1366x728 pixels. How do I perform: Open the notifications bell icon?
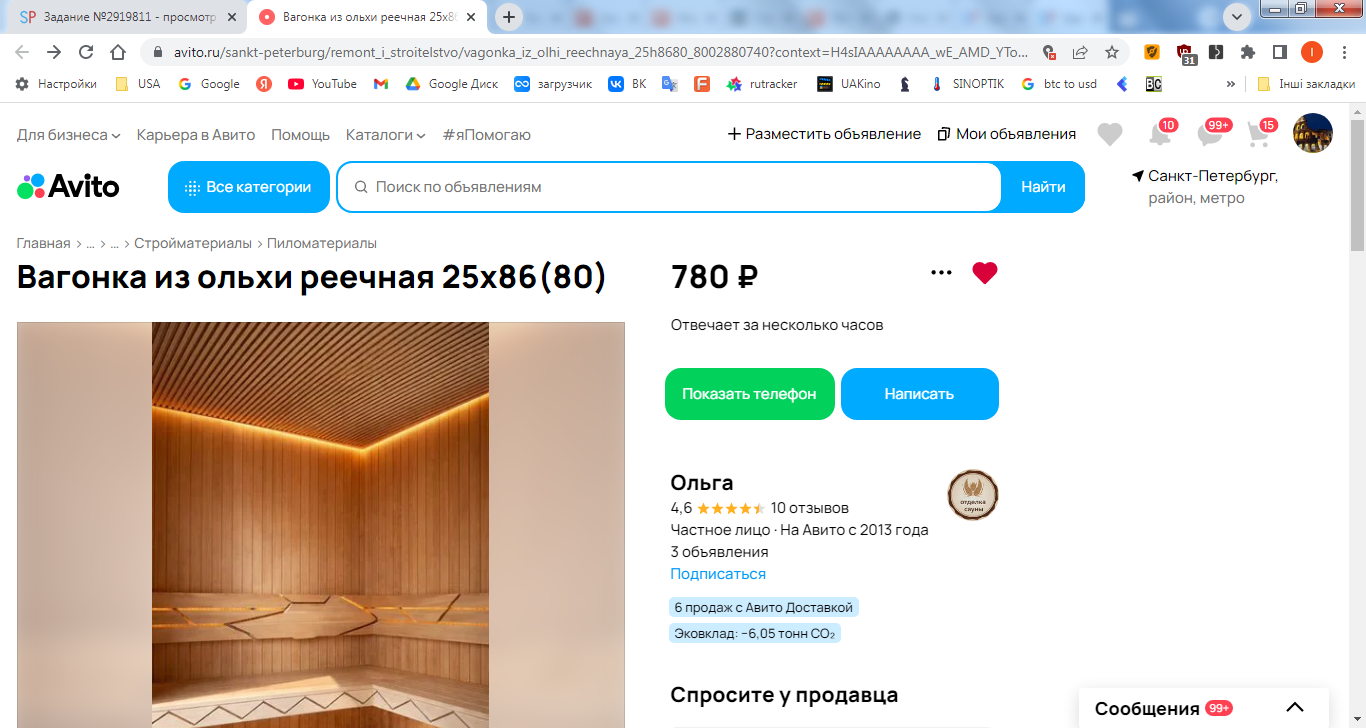pyautogui.click(x=1160, y=134)
